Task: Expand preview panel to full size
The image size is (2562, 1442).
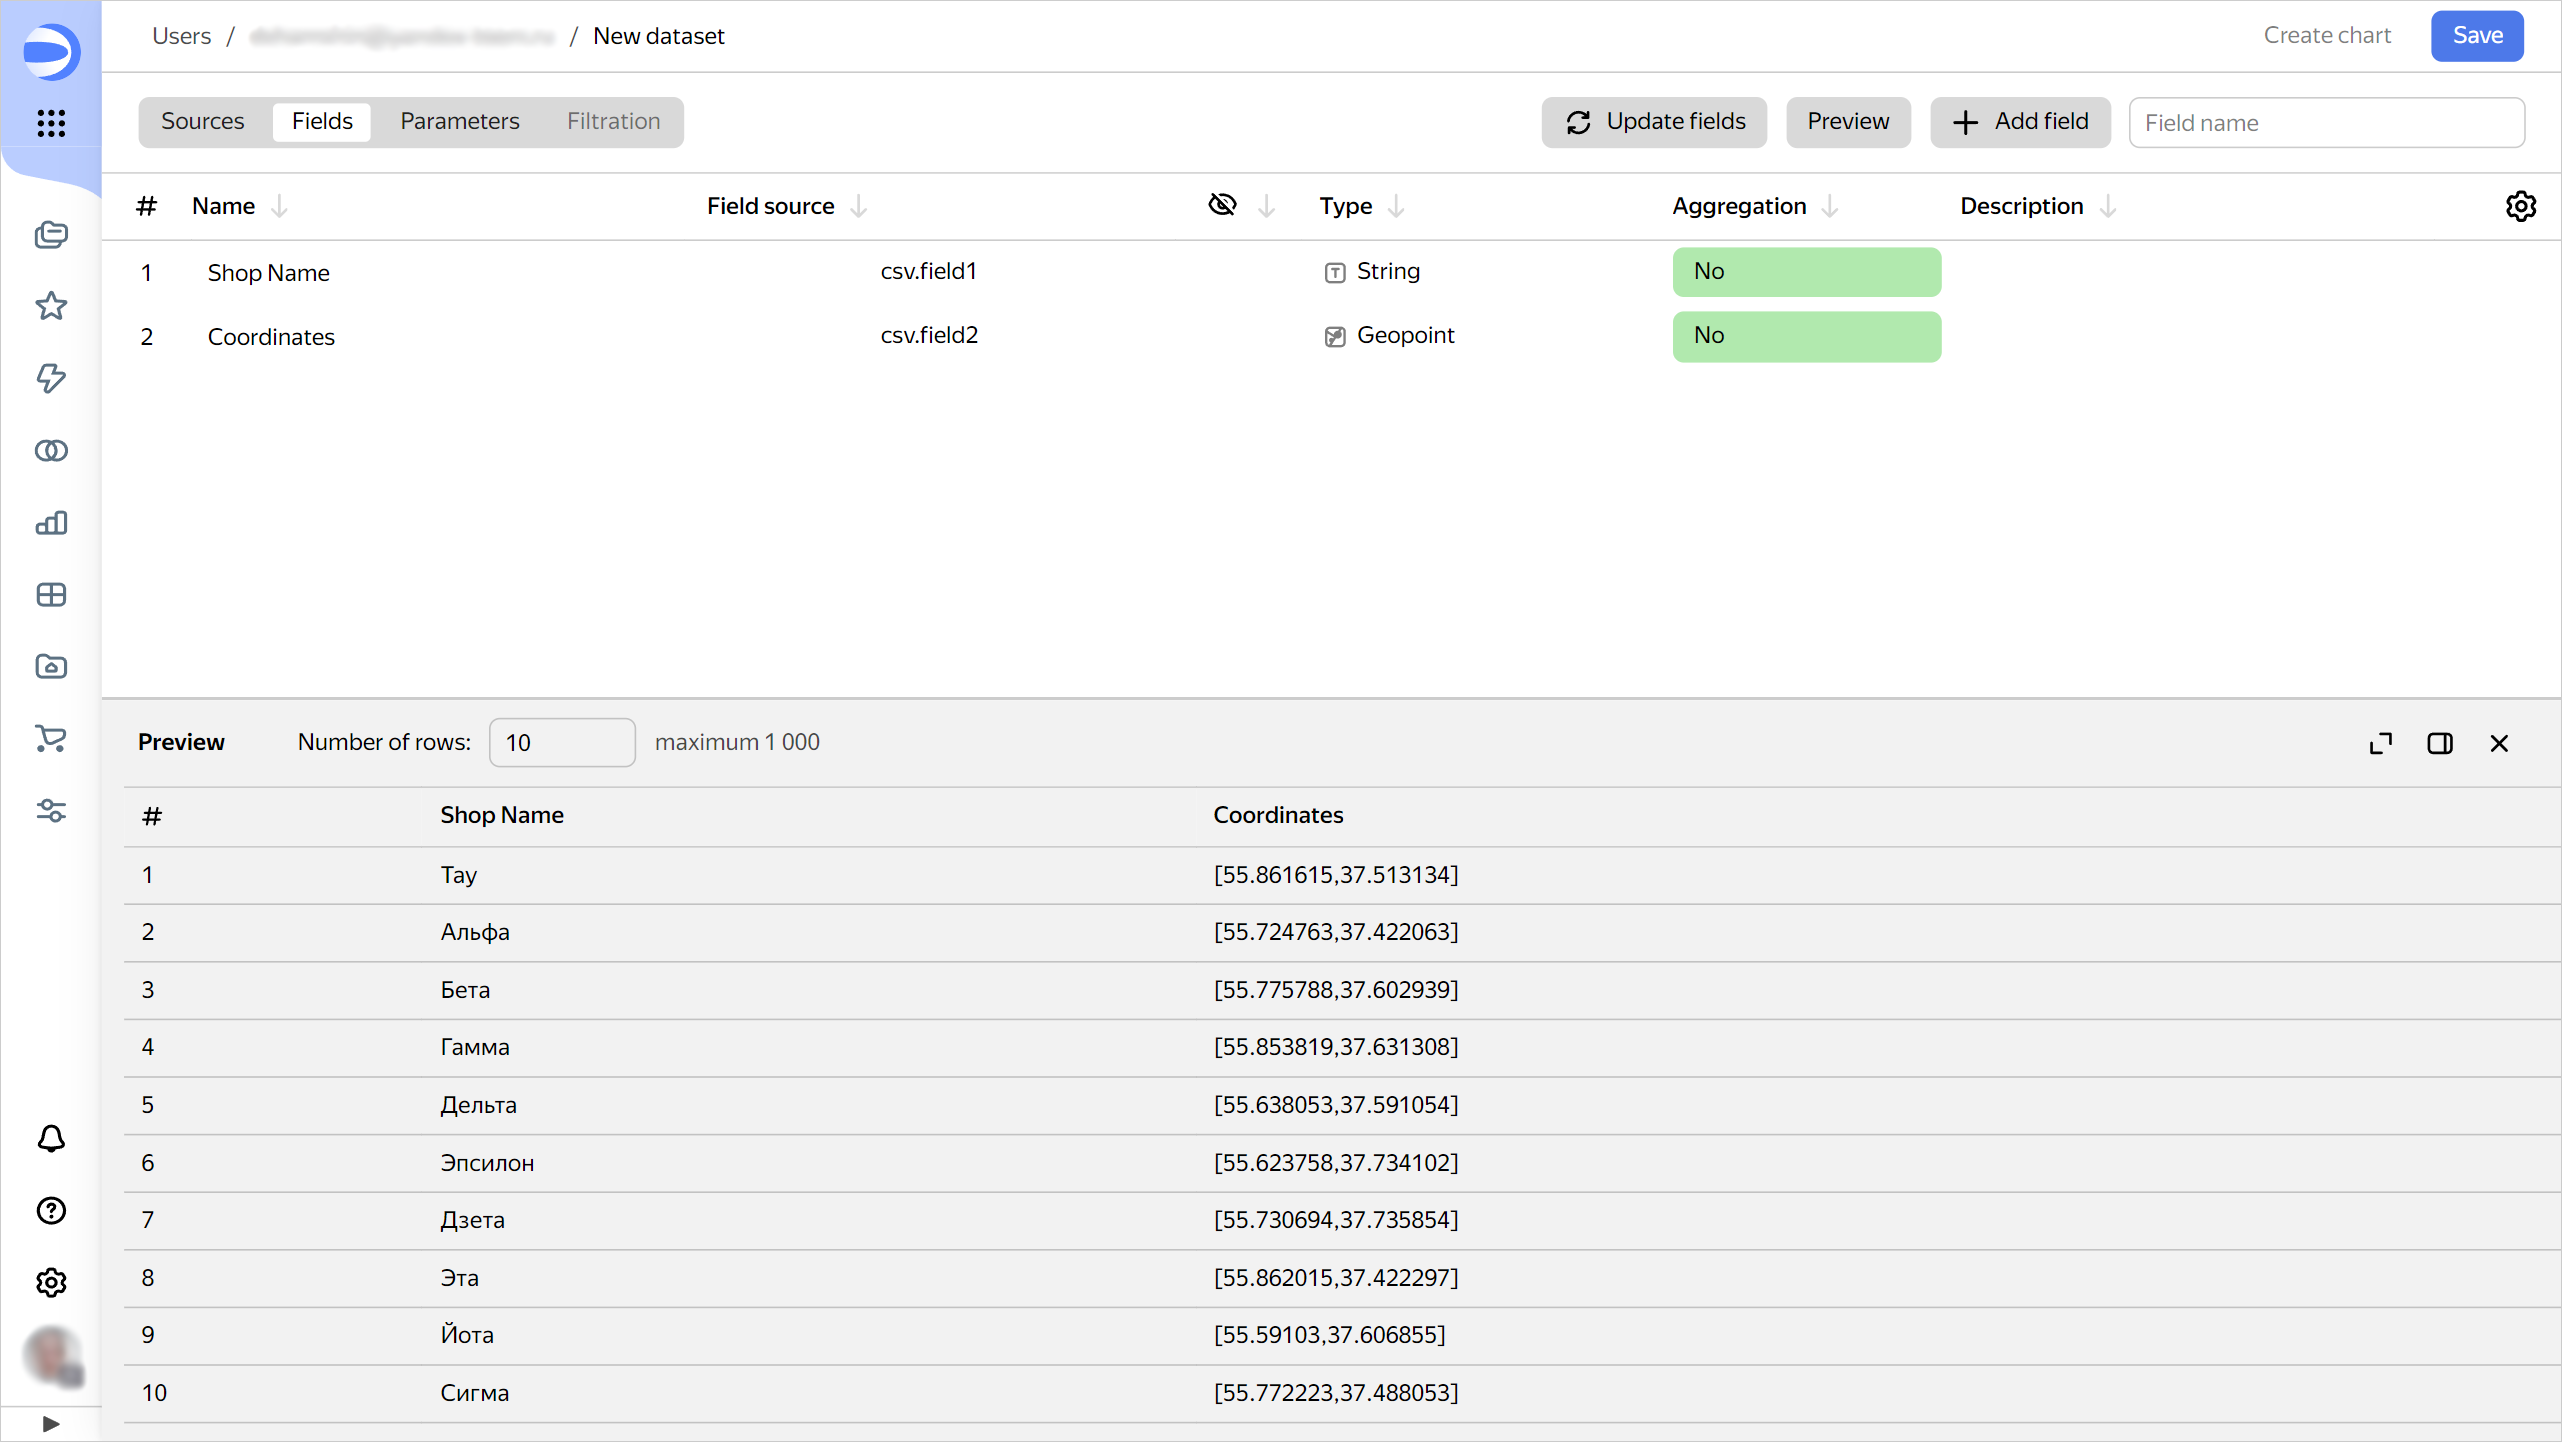Action: pyautogui.click(x=2381, y=743)
